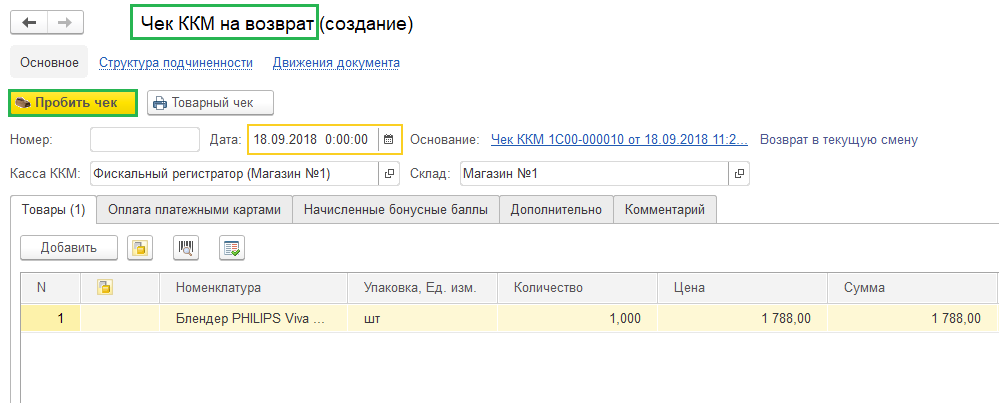
Task: Click the Сумма column header
Action: pos(912,288)
